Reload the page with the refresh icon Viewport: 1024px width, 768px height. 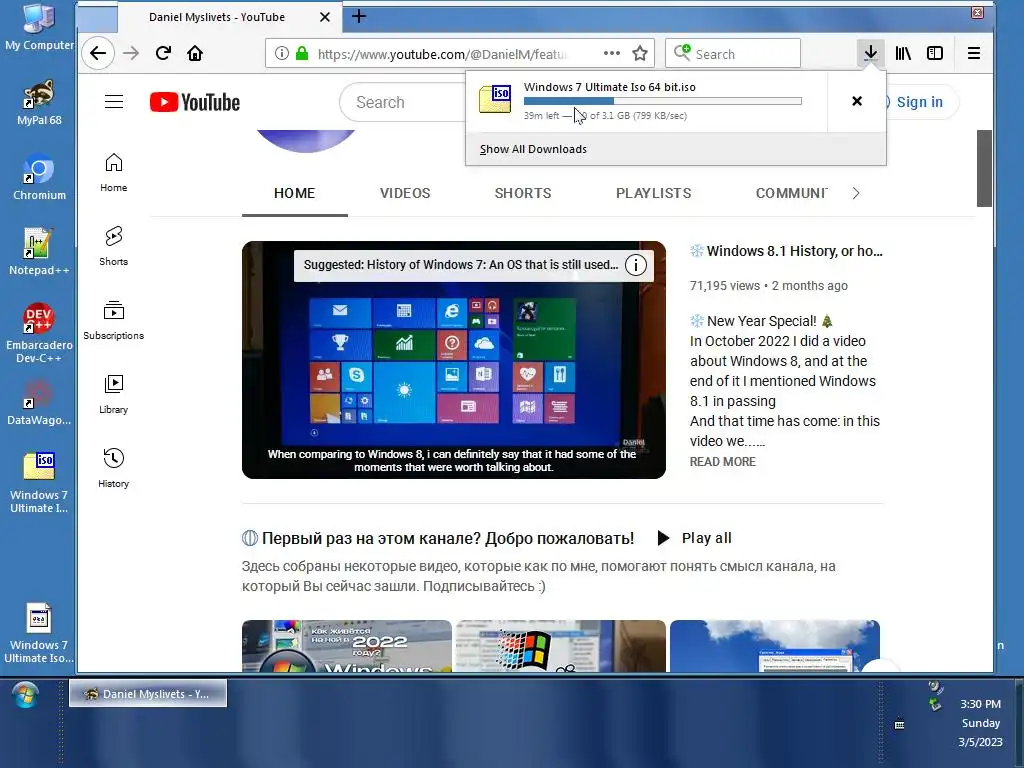[163, 54]
